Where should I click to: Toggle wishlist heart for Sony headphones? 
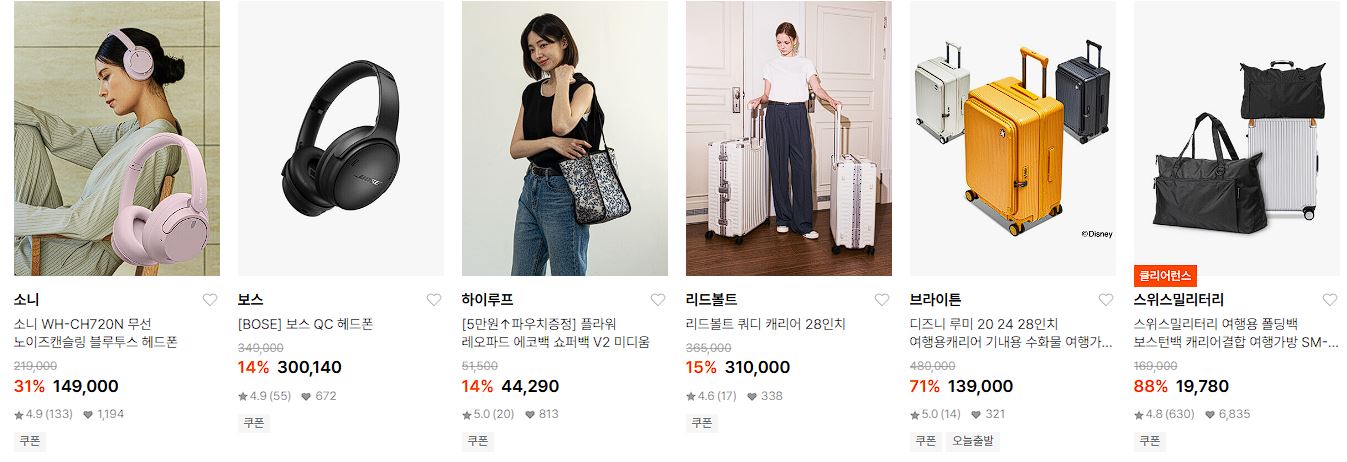[210, 300]
